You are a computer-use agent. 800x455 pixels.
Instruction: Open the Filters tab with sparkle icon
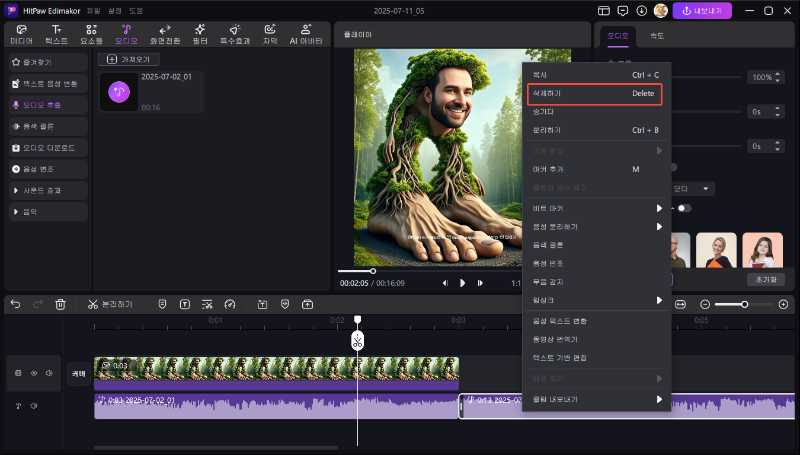tap(200, 35)
